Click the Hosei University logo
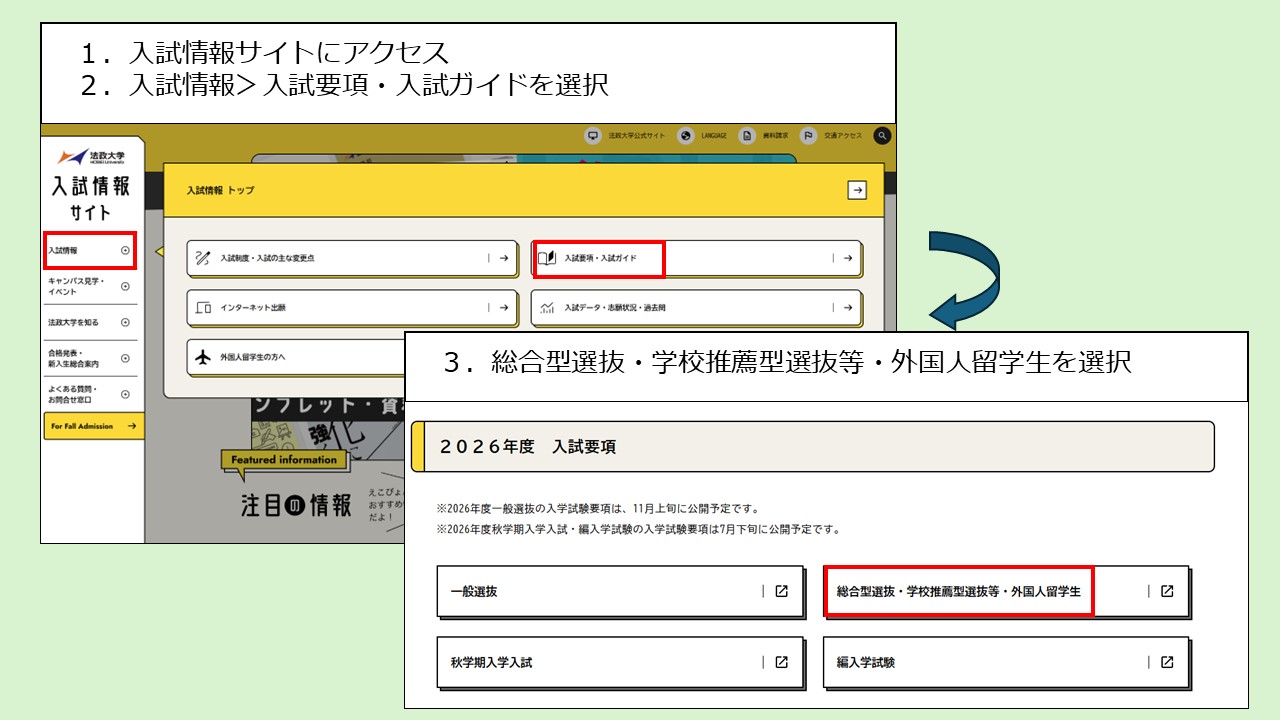1280x720 pixels. tap(91, 157)
